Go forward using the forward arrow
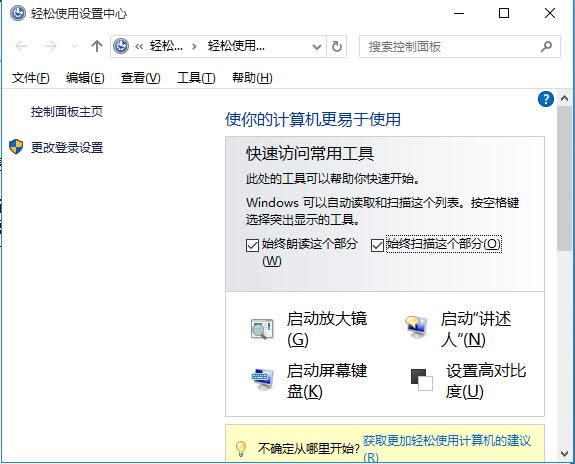 click(50, 46)
